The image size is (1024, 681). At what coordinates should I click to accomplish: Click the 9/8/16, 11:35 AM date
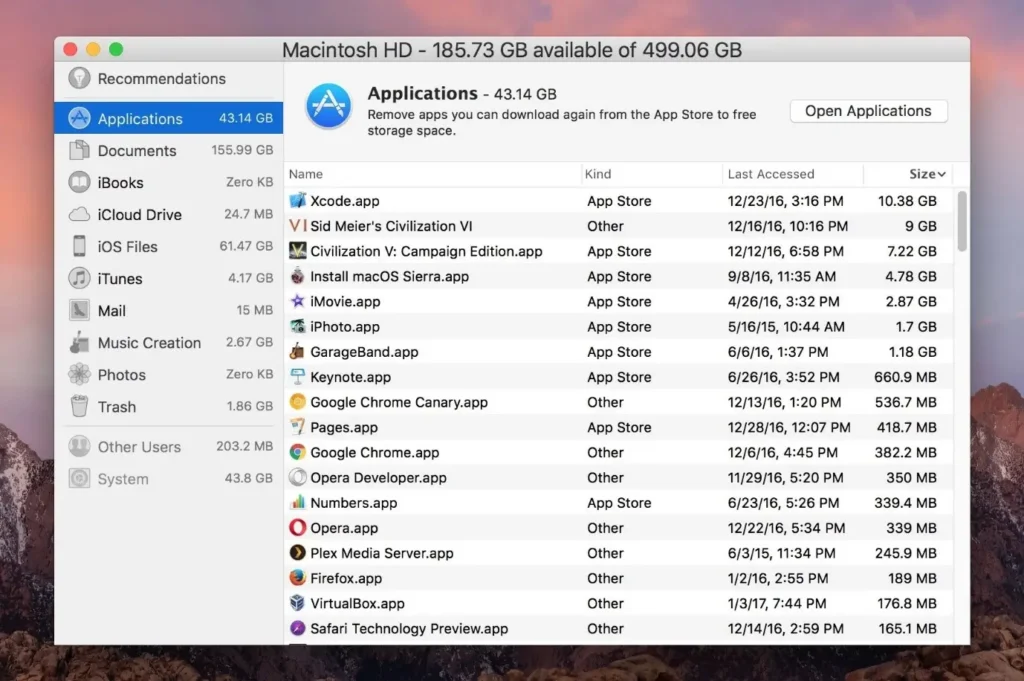782,277
